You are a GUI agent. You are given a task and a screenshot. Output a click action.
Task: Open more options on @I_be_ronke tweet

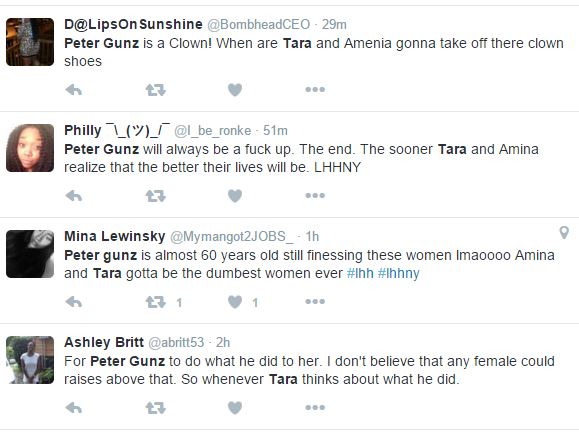click(x=315, y=195)
